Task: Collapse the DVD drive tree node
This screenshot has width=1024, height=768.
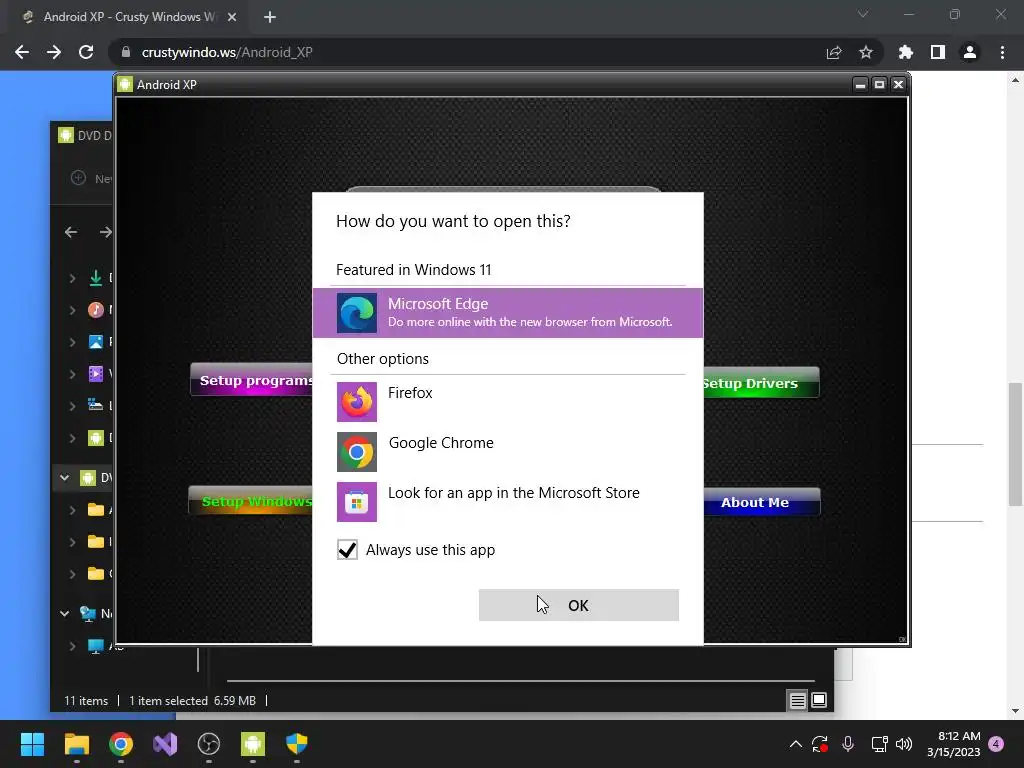Action: (65, 477)
